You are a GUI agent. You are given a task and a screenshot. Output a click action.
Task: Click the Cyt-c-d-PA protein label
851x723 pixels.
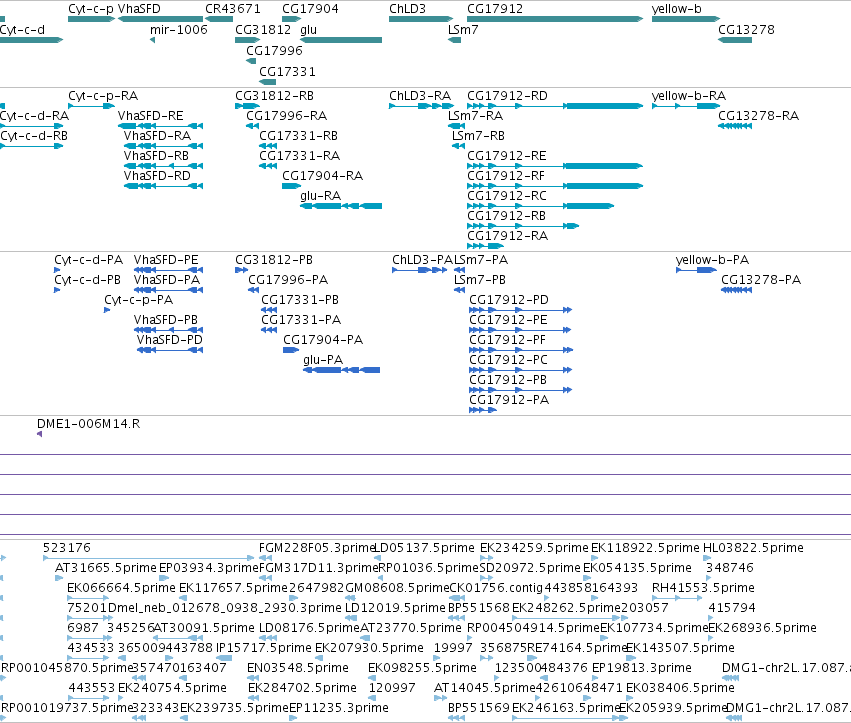tap(88, 260)
